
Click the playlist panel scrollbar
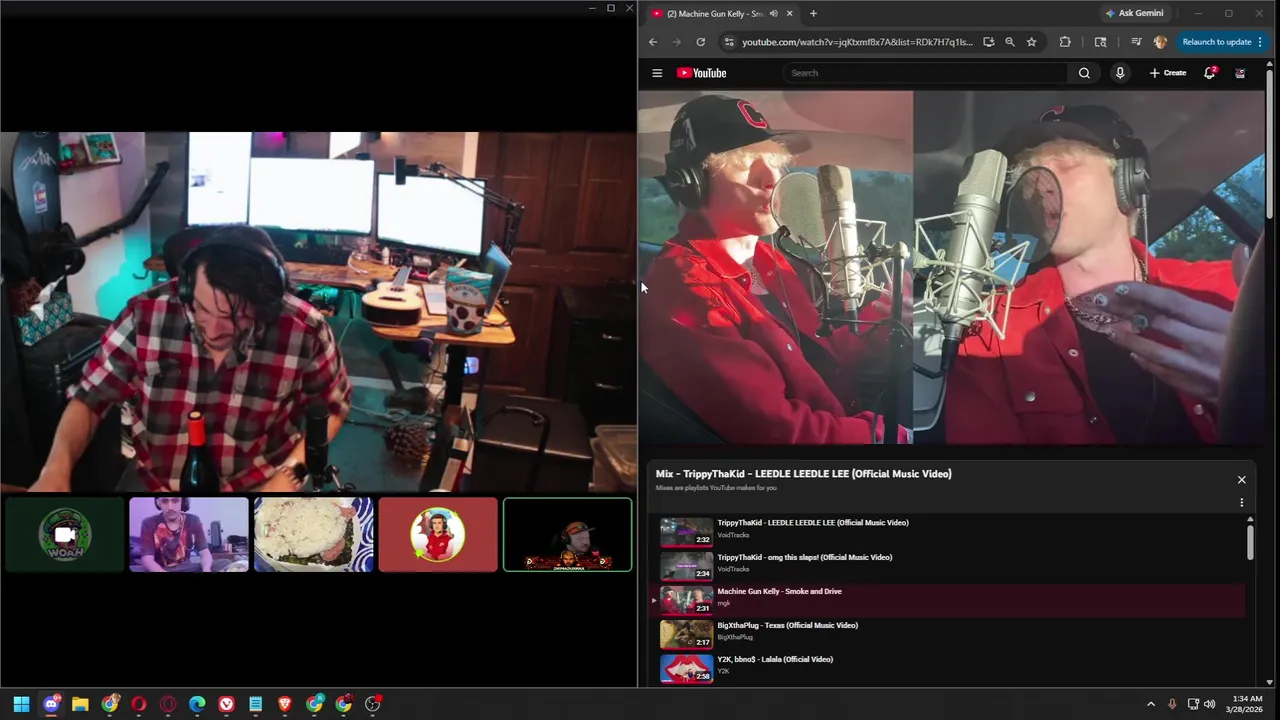coord(1250,541)
